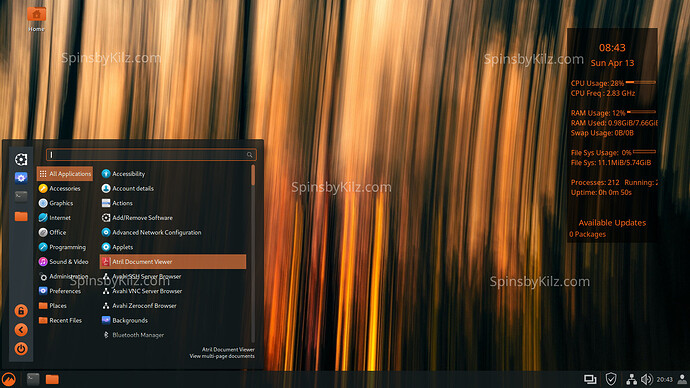Select the Accessories category
Screen dimensions: 690x388
(65, 188)
